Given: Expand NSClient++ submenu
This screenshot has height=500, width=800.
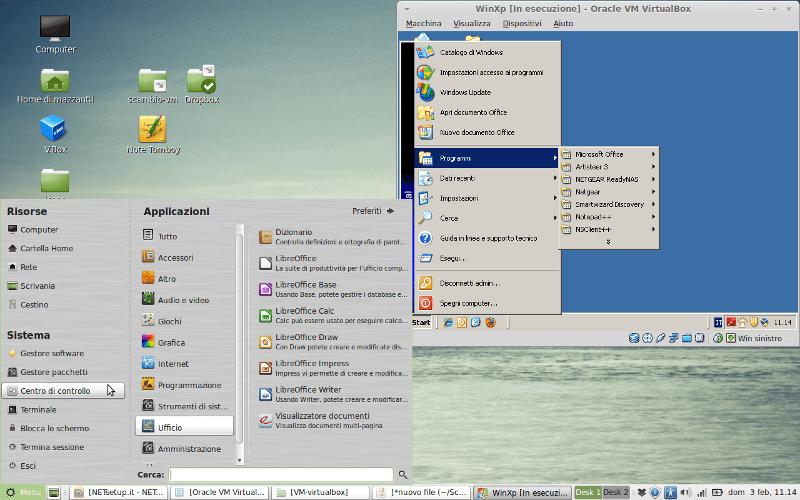Looking at the screenshot, I should point(609,230).
